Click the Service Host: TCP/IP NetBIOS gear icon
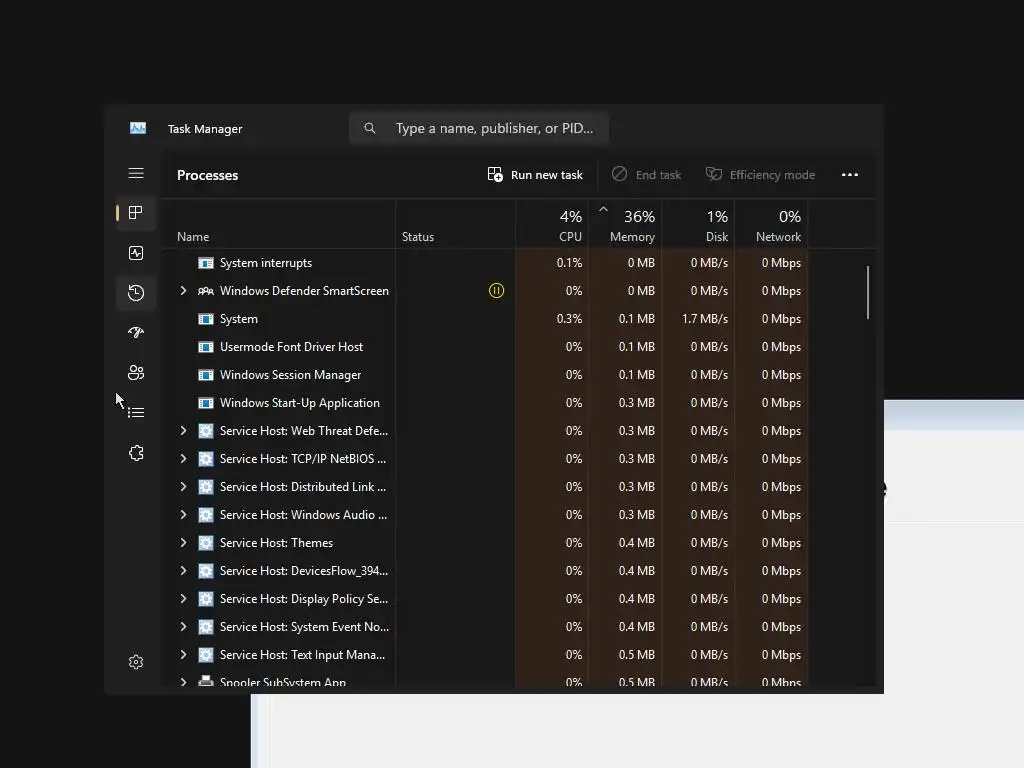The width and height of the screenshot is (1024, 768). (x=206, y=459)
